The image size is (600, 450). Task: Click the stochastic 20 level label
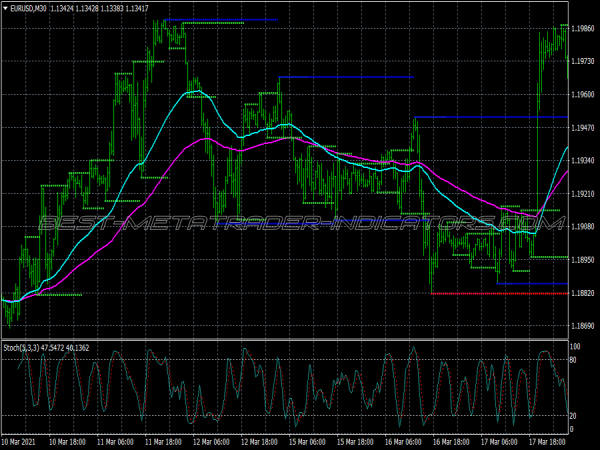pyautogui.click(x=573, y=416)
